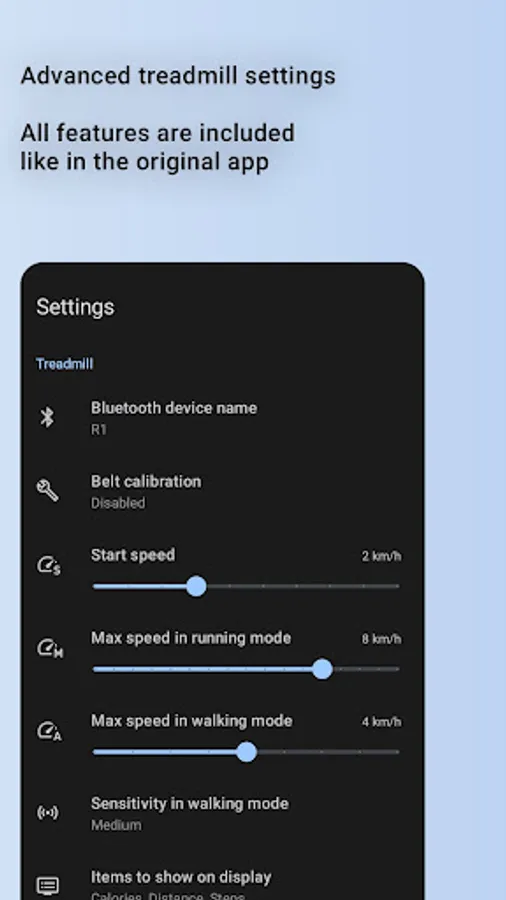Click the wrench icon for Belt calibration
506x900 pixels.
click(x=48, y=491)
